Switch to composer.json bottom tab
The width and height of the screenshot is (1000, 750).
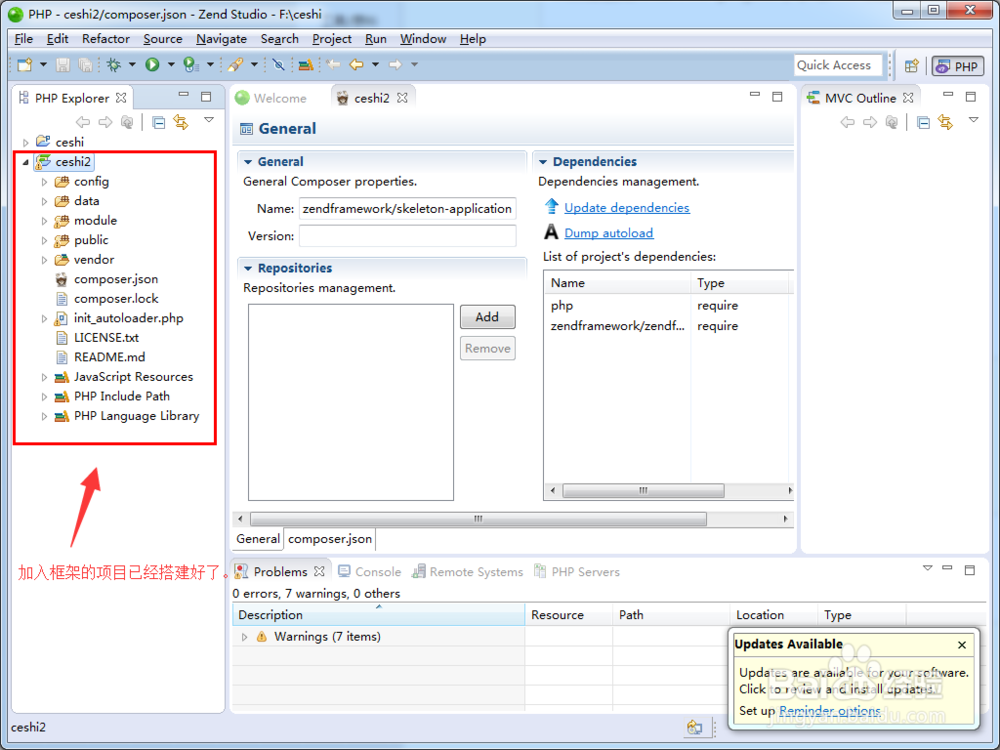coord(330,540)
